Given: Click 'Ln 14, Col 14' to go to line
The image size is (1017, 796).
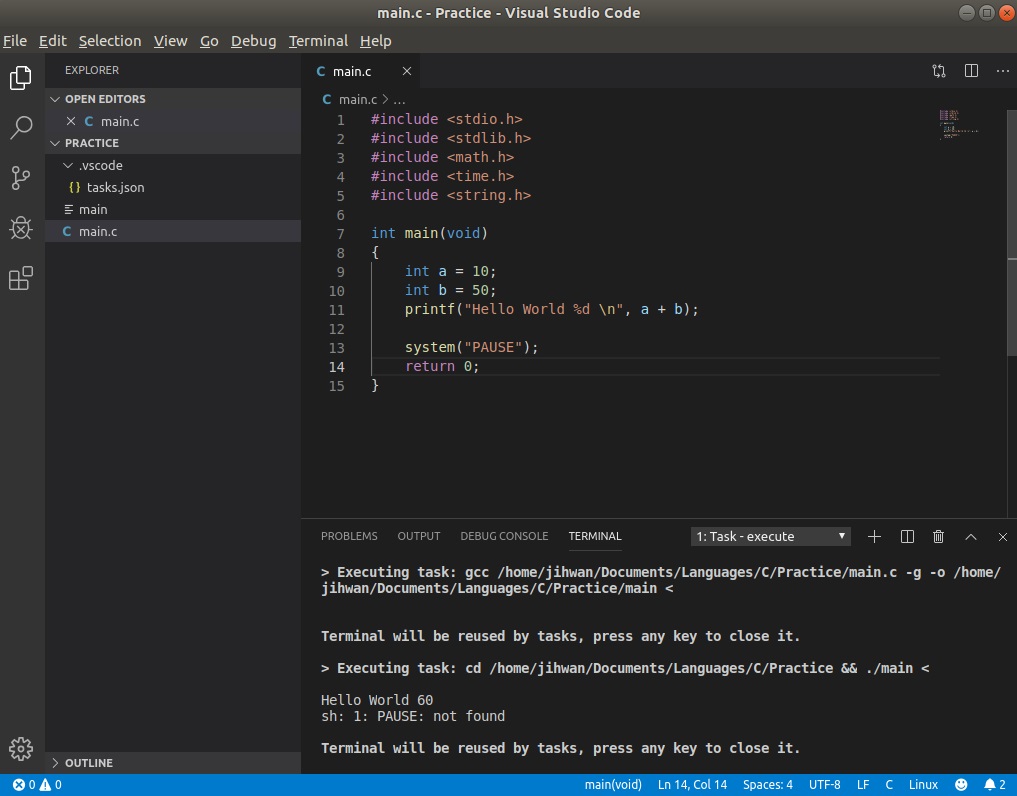Looking at the screenshot, I should [x=690, y=784].
